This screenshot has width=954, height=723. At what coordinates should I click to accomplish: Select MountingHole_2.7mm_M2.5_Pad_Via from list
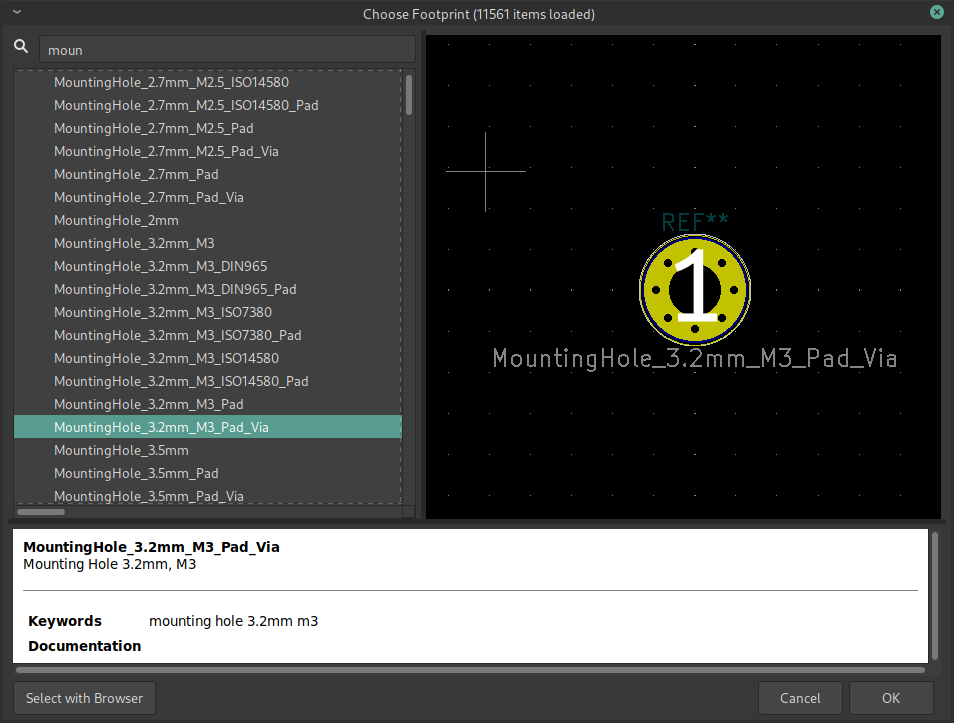click(x=166, y=151)
